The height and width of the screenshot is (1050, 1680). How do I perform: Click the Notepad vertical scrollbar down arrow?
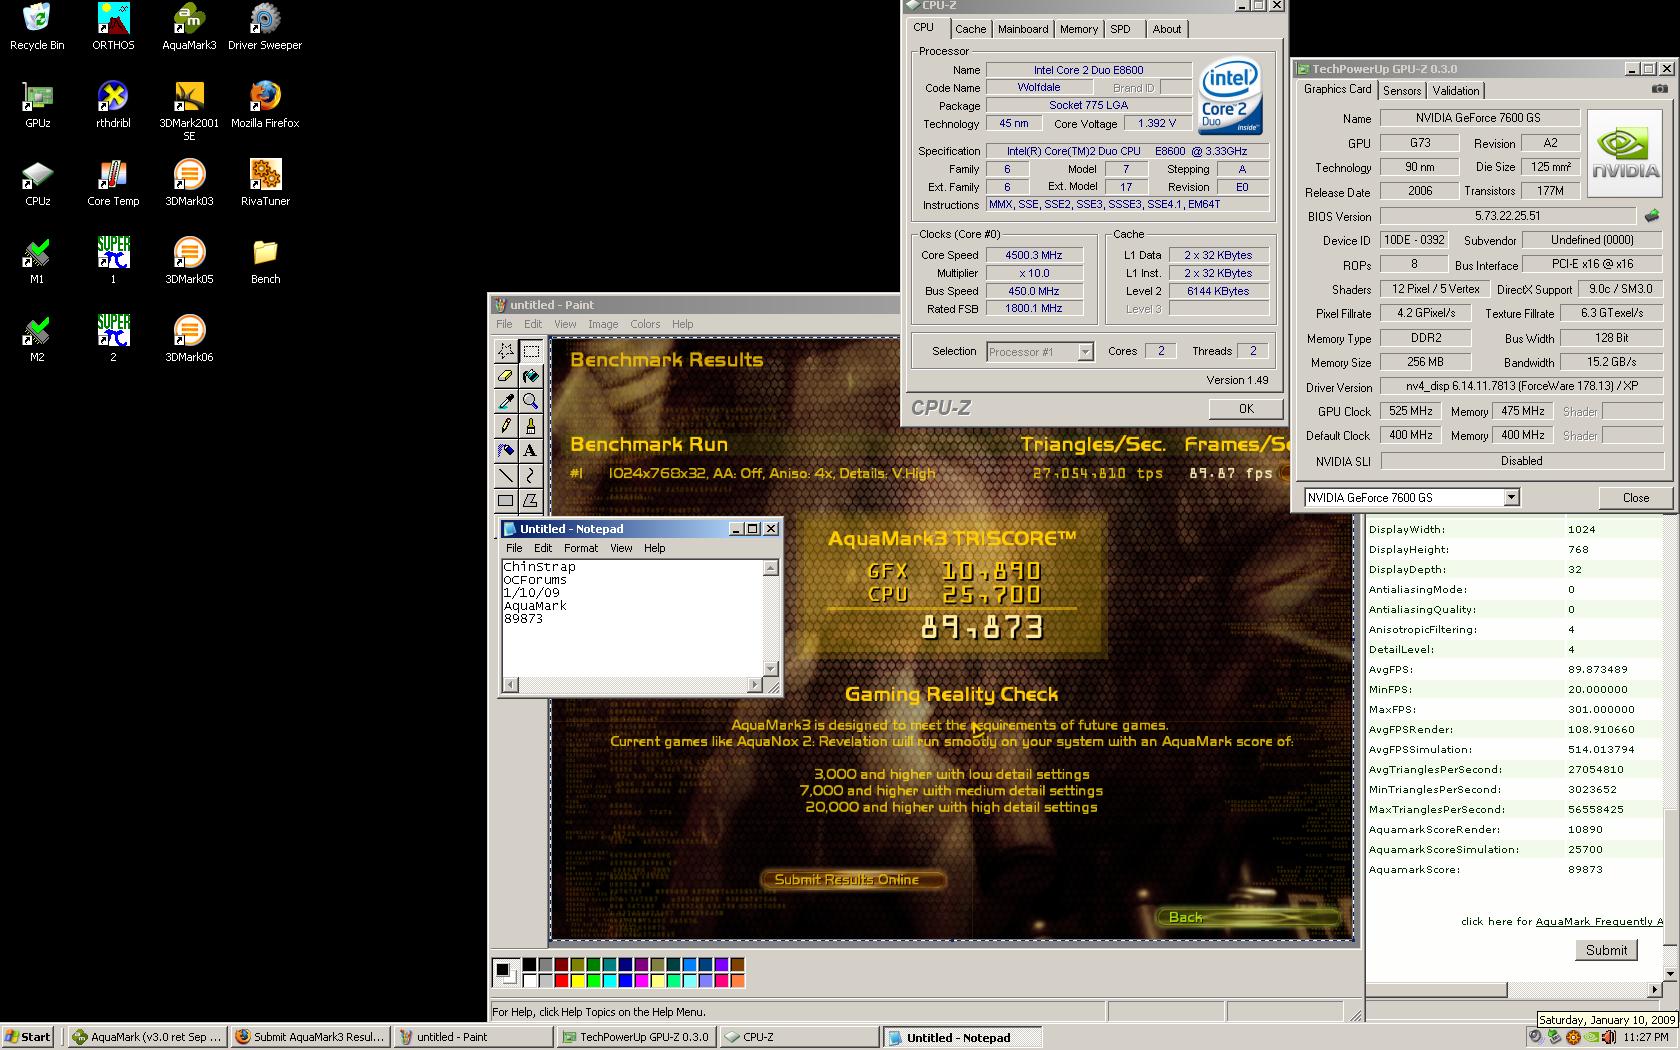tap(770, 669)
